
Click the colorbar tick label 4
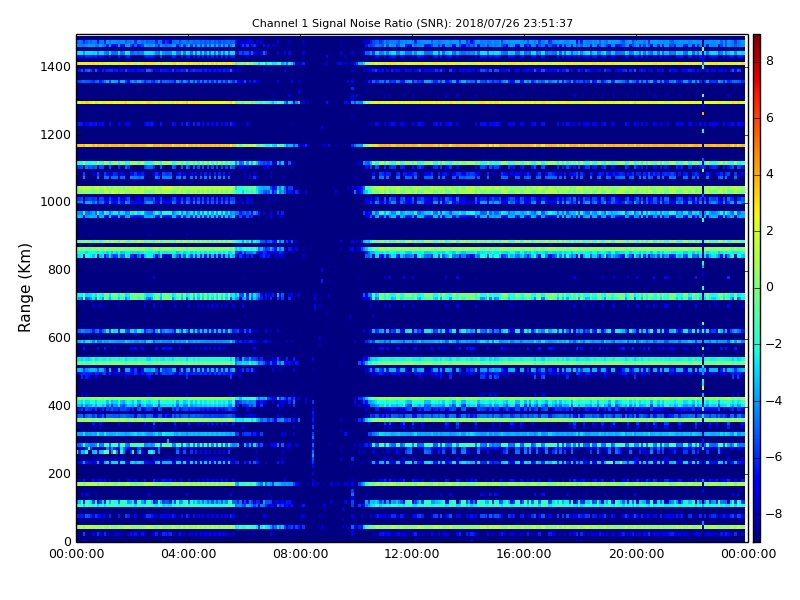click(x=770, y=174)
